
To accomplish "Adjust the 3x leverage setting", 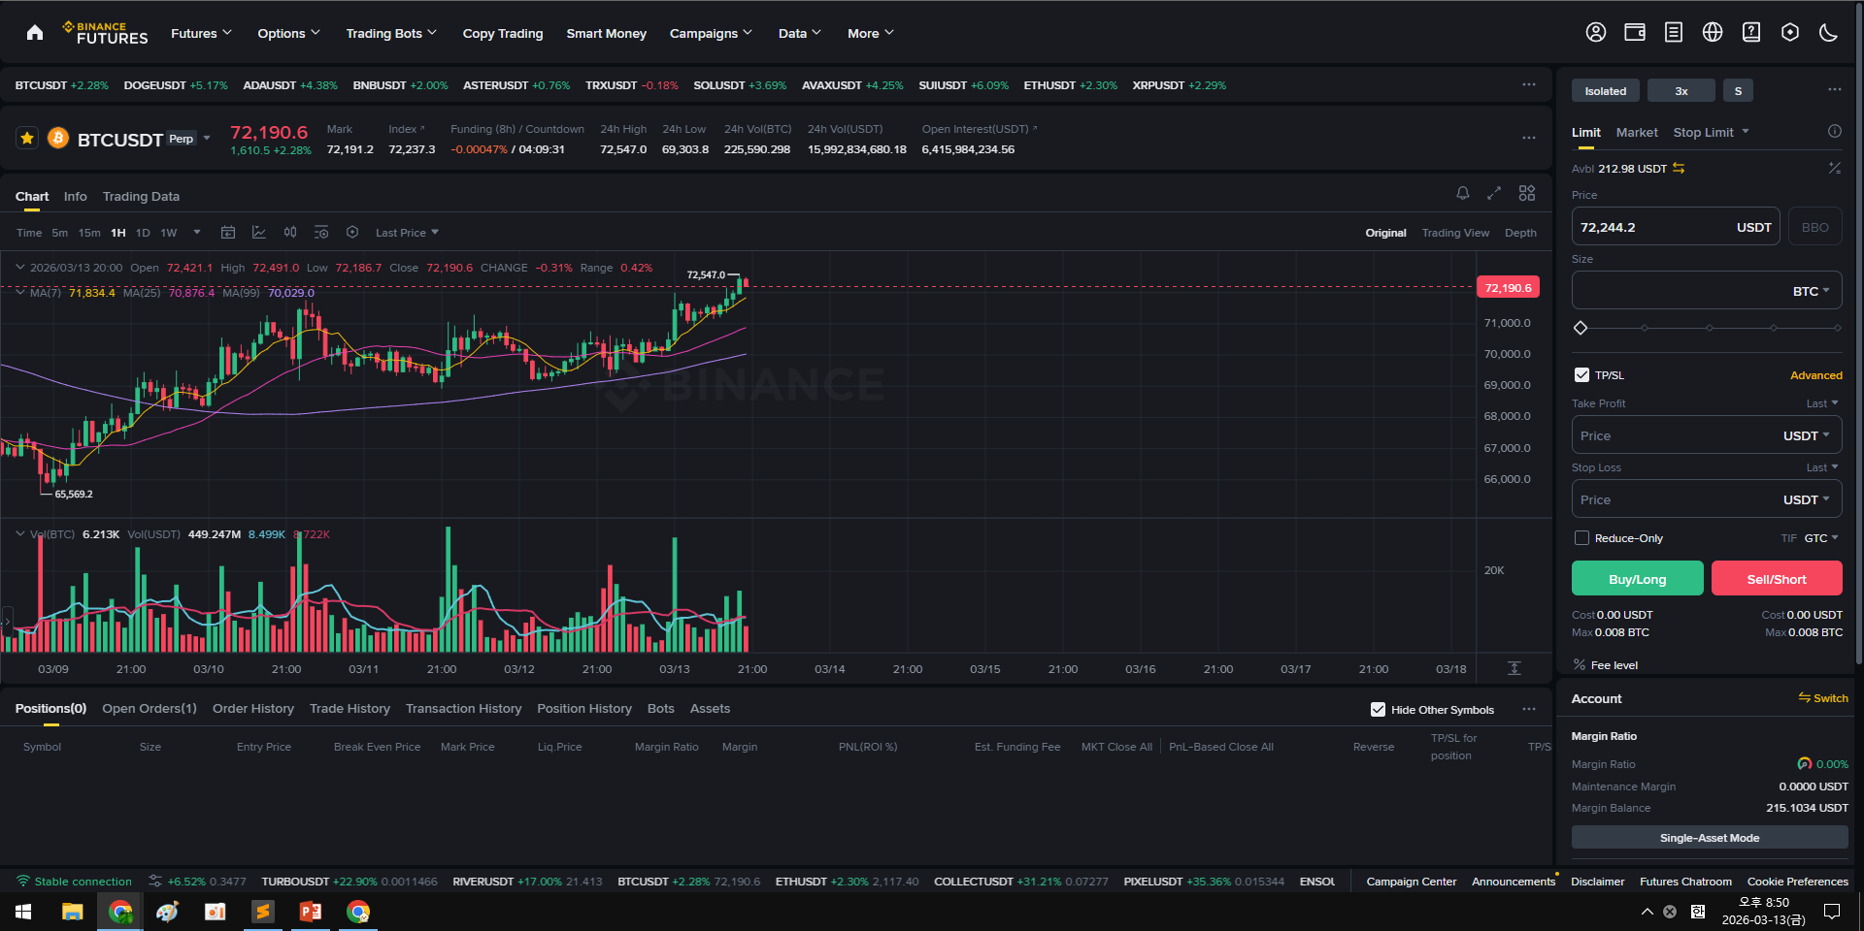I will pos(1681,91).
